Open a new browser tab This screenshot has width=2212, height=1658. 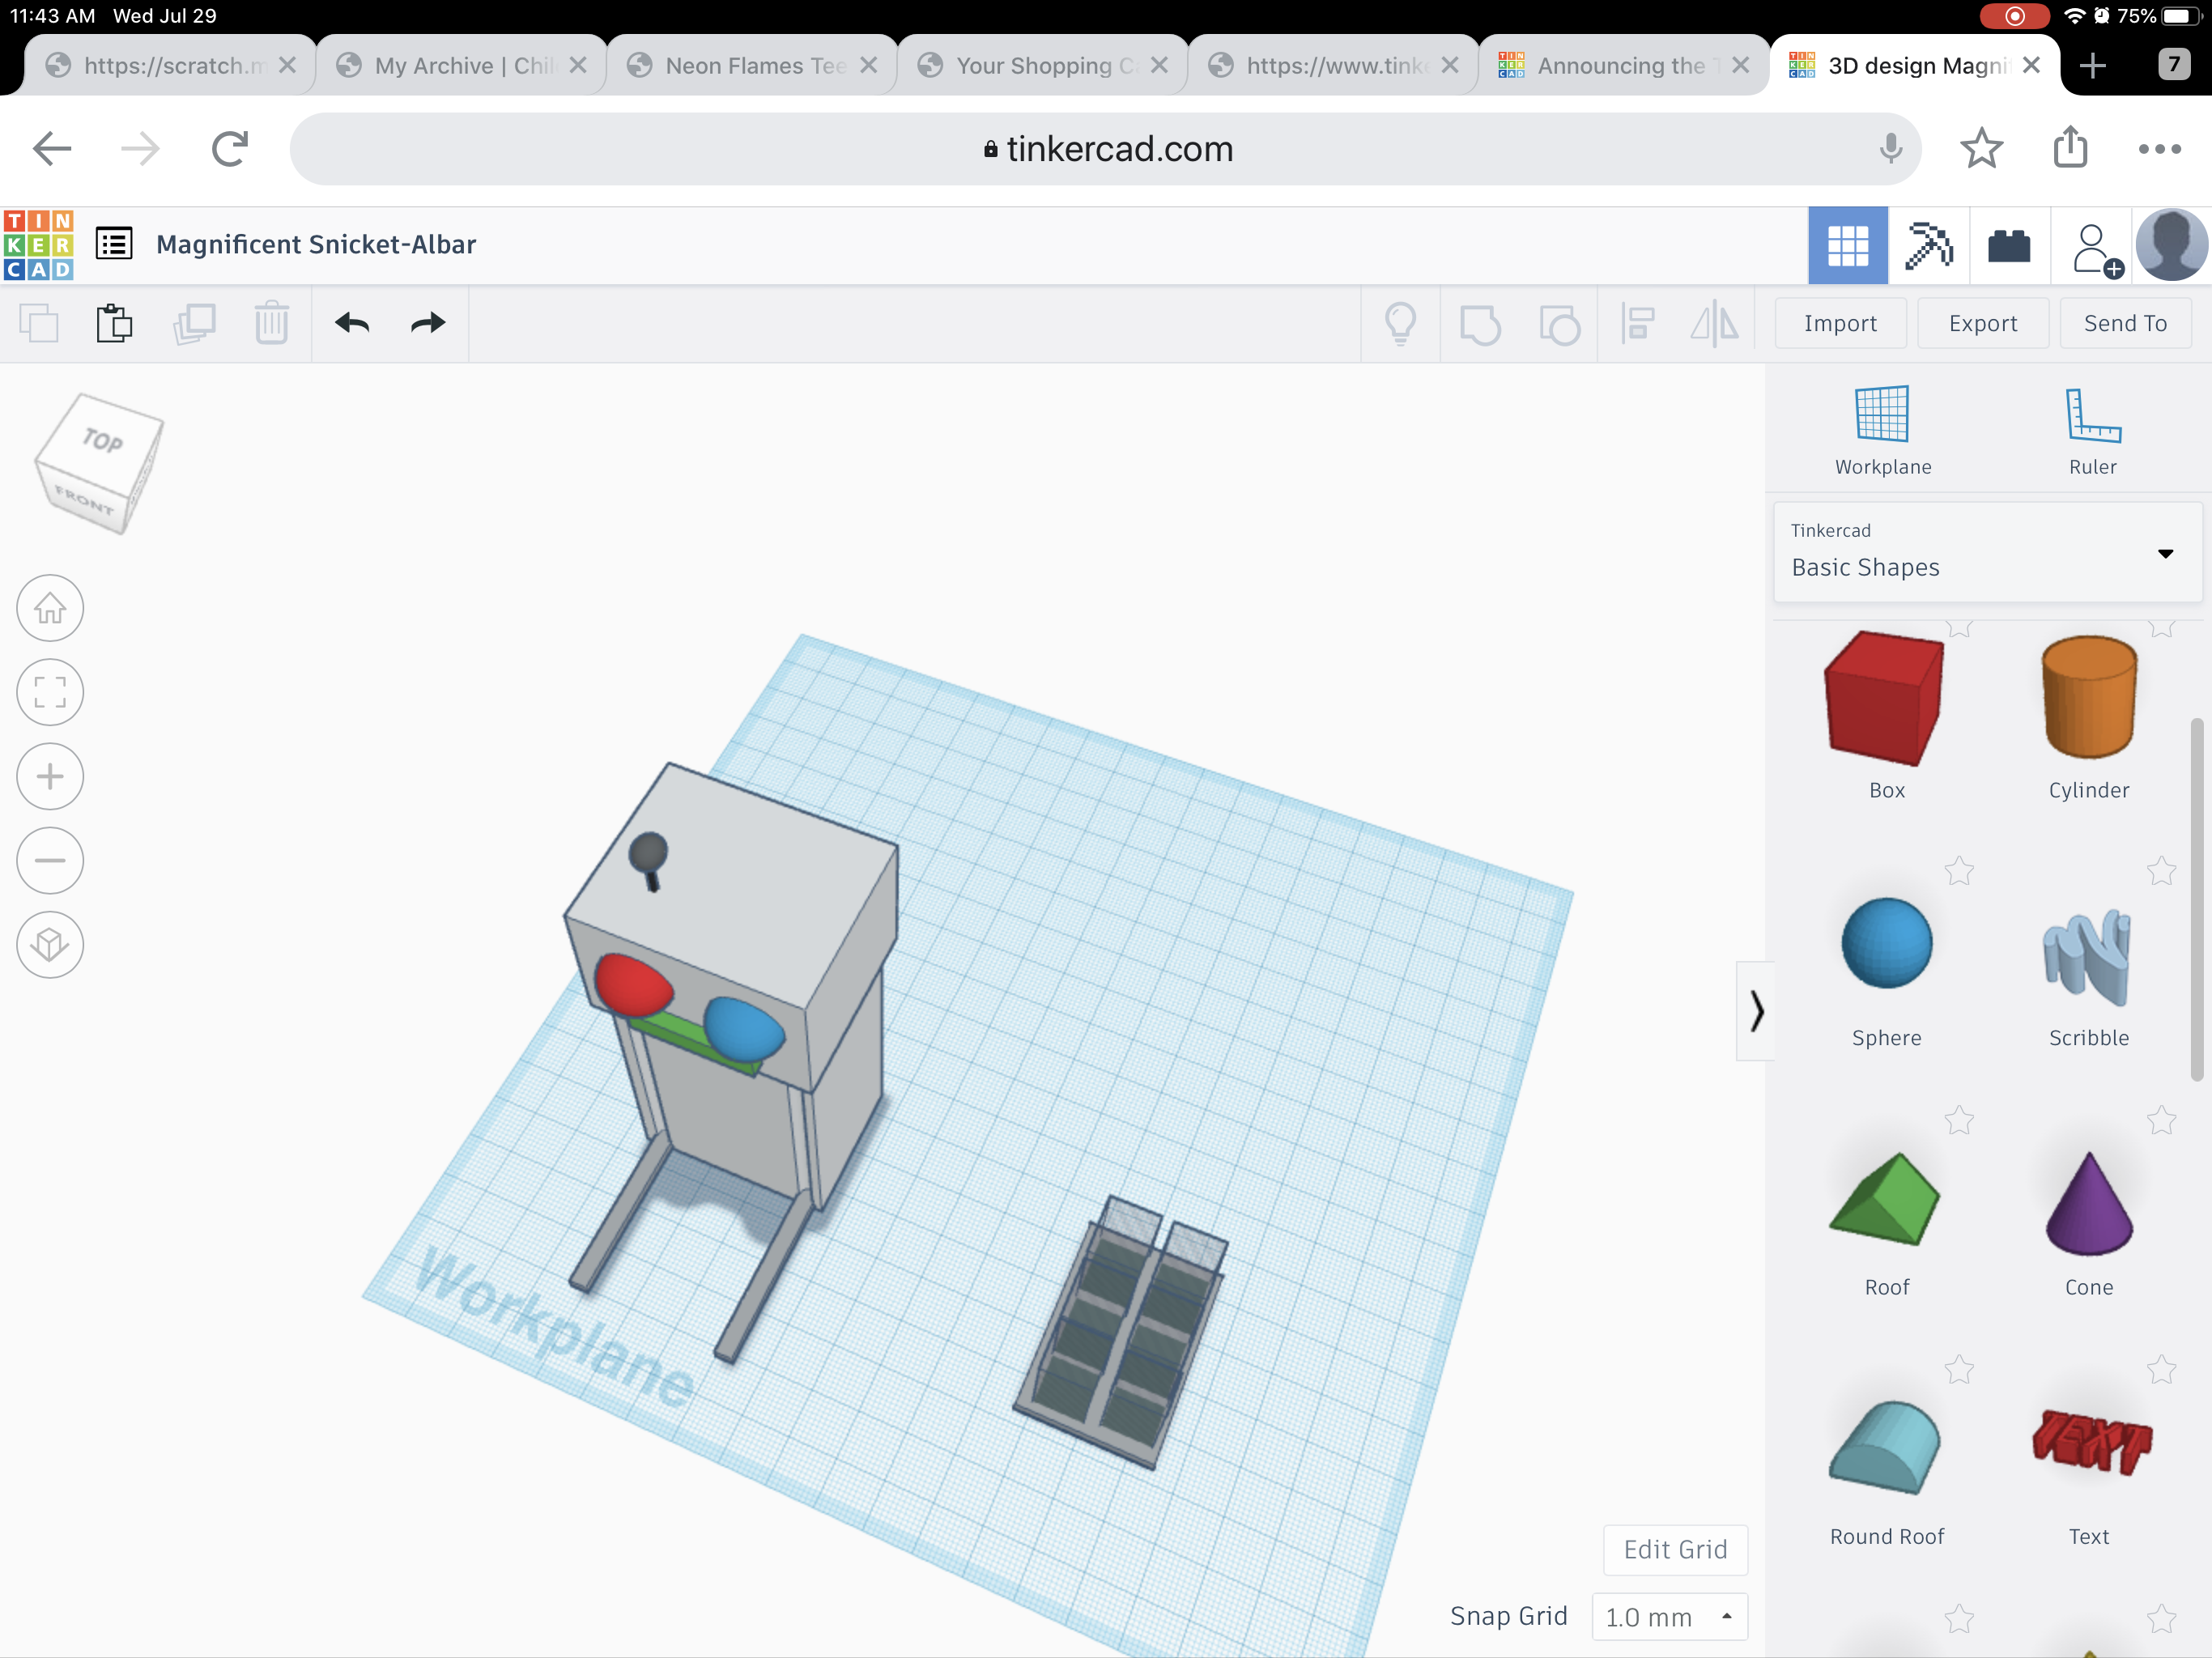[2092, 65]
